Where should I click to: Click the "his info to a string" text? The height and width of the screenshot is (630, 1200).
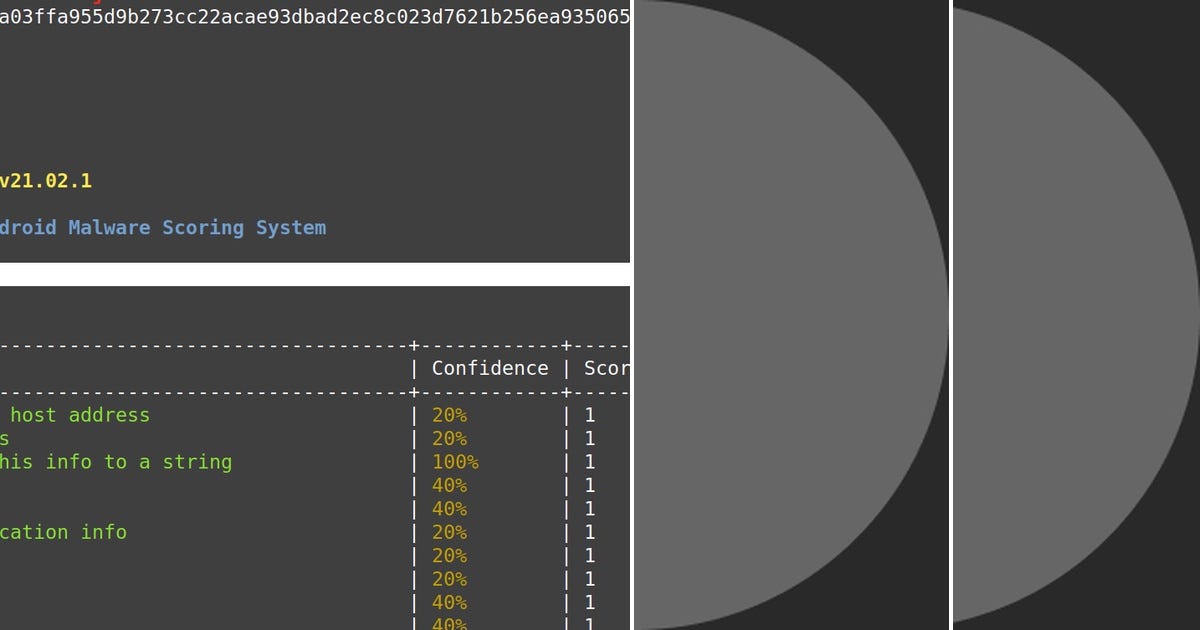click(x=116, y=462)
